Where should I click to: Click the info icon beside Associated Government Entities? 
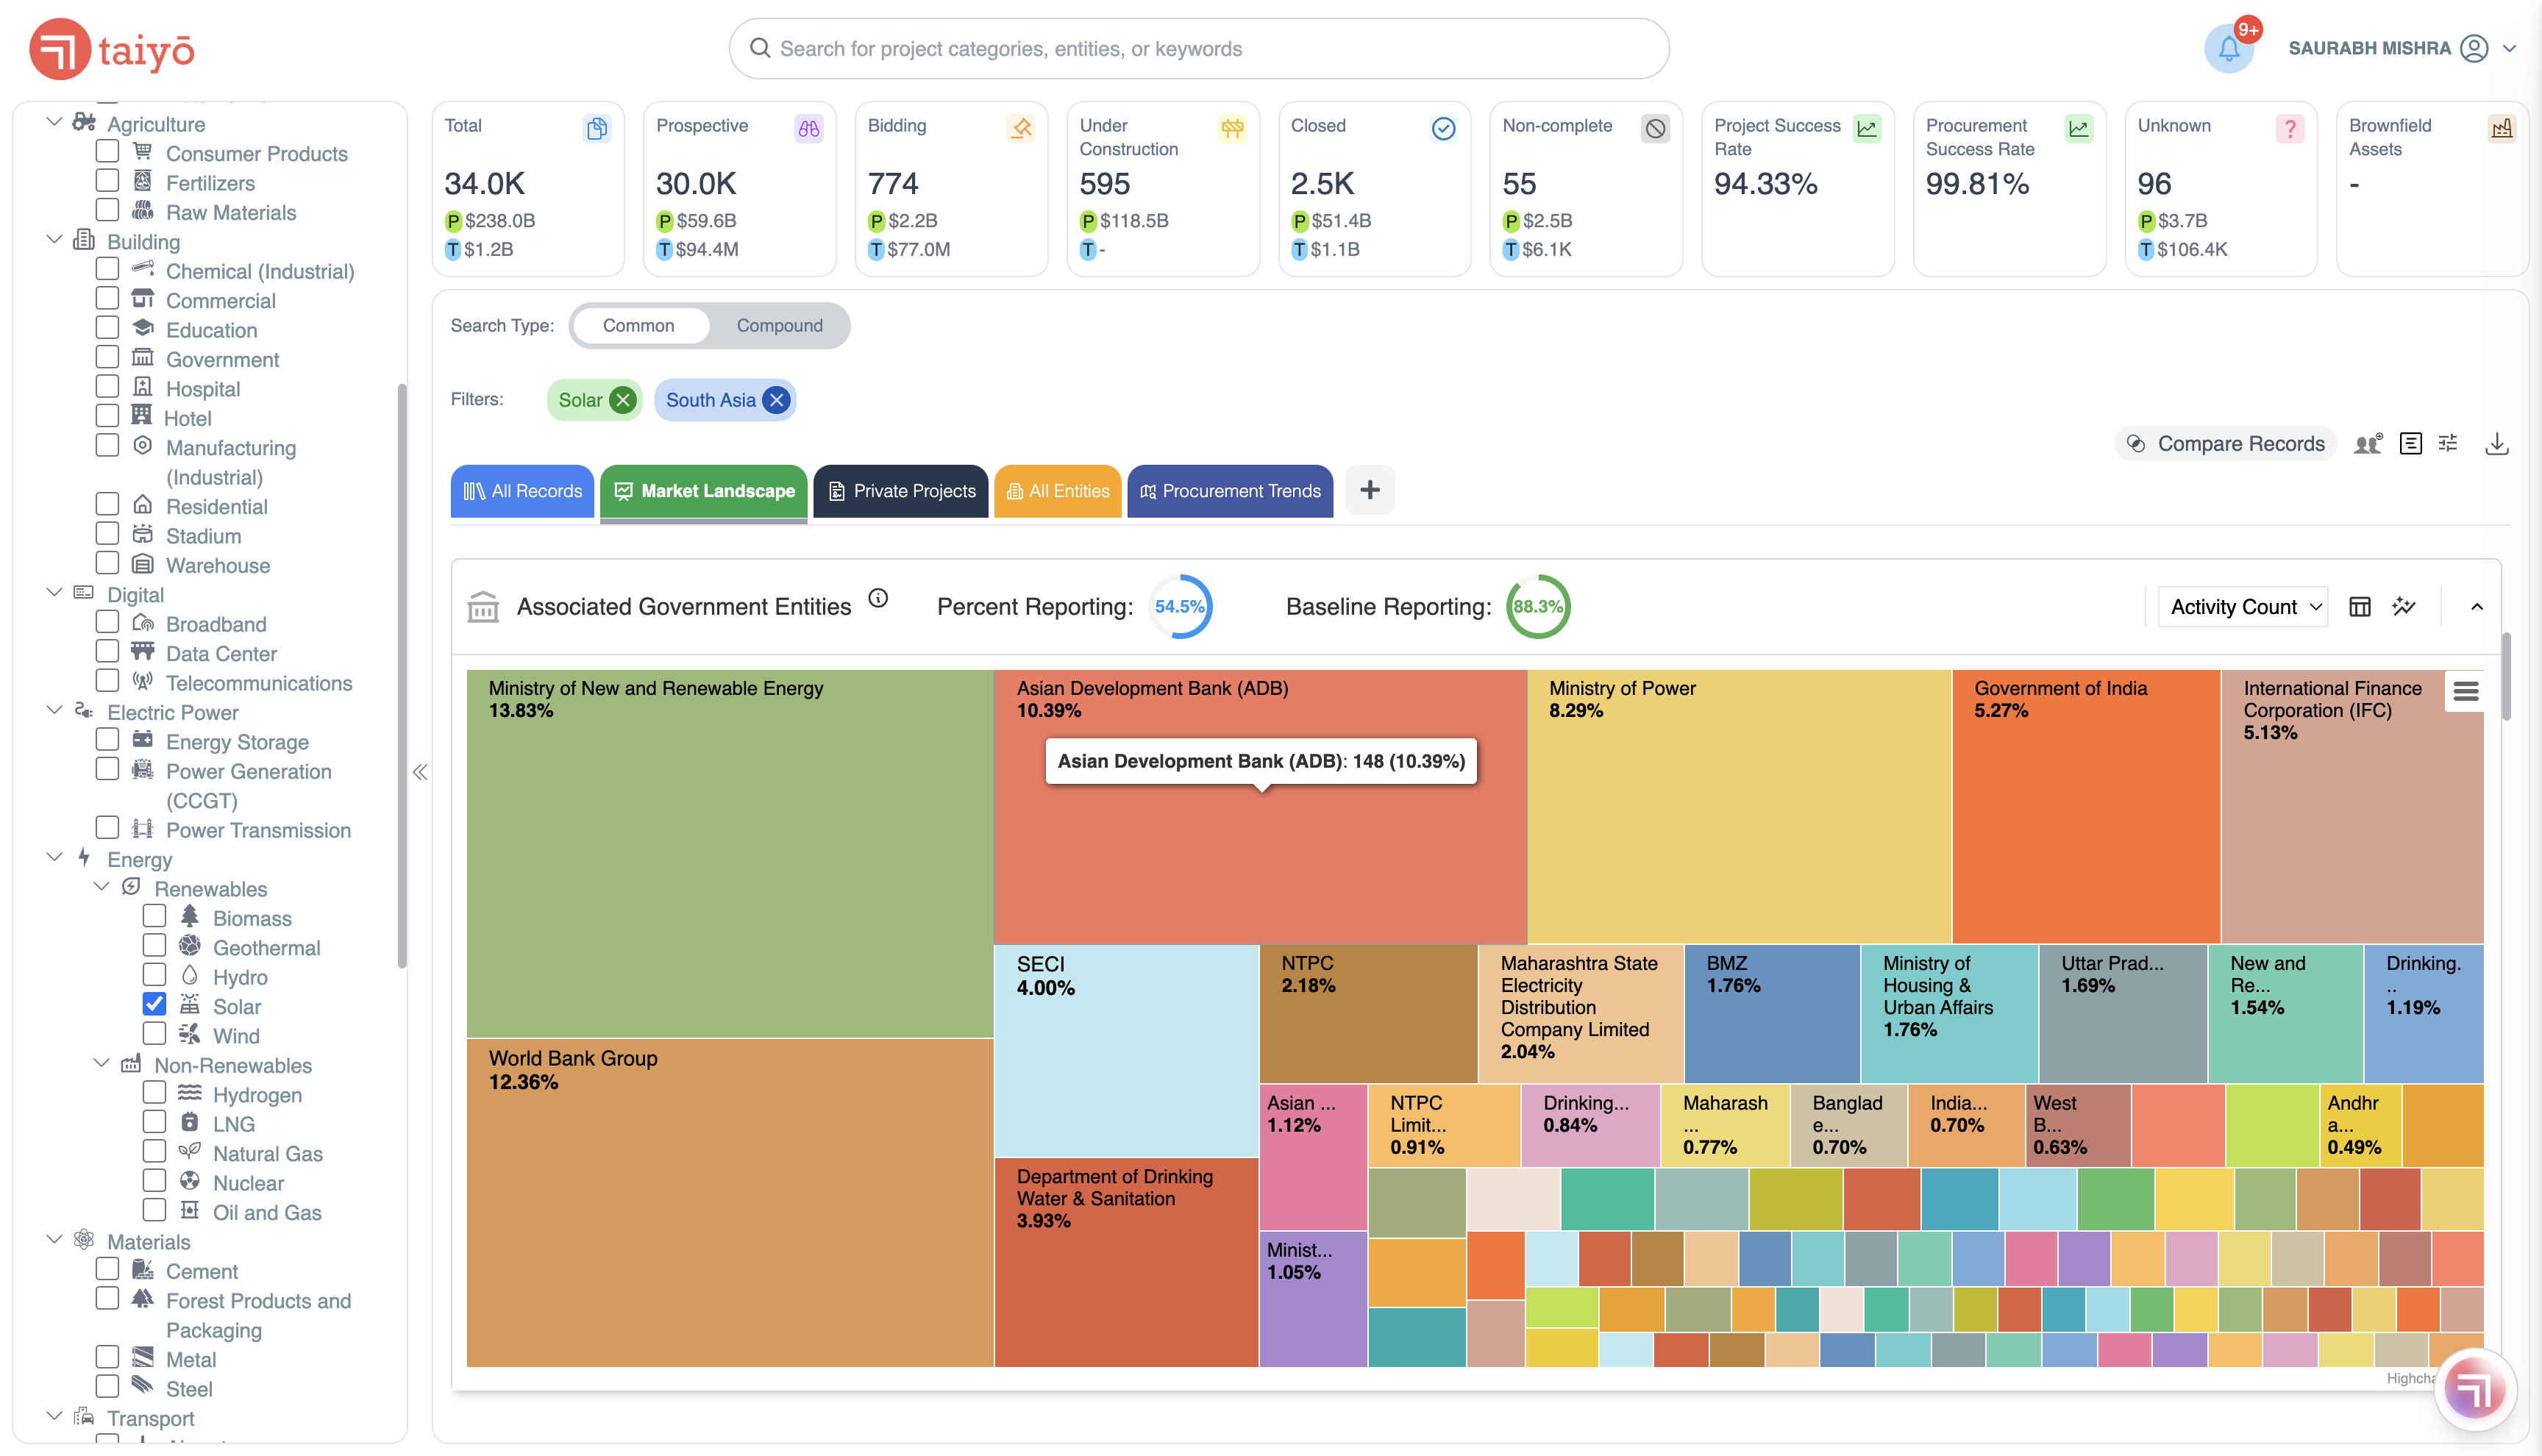click(x=878, y=598)
